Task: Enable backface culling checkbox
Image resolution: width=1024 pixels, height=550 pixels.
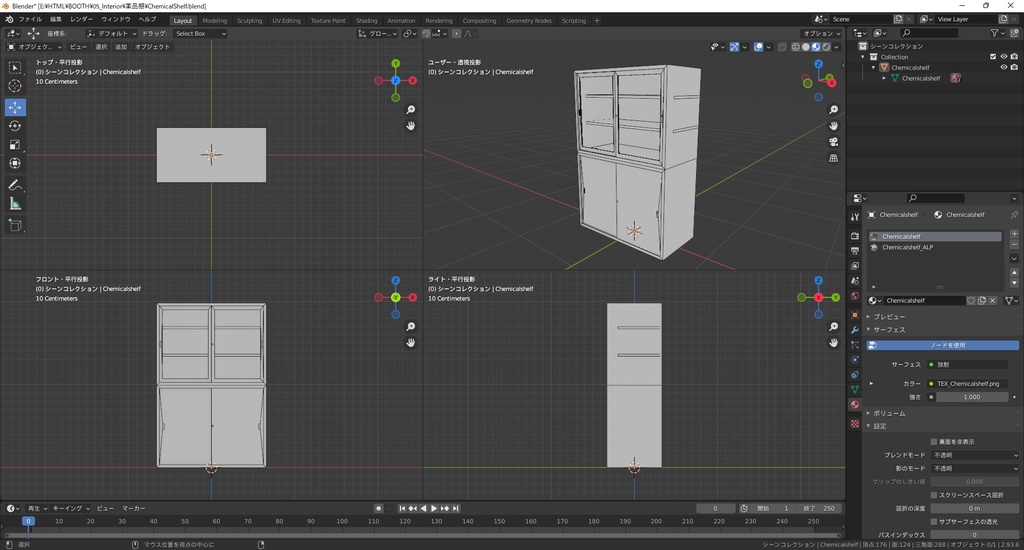Action: click(934, 442)
